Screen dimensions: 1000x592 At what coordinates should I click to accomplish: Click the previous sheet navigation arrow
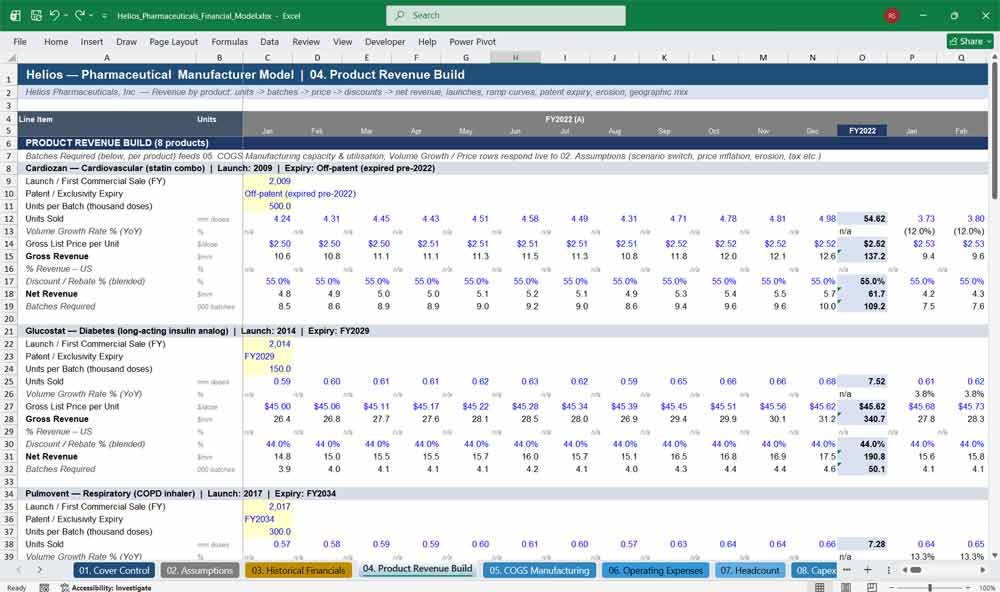pos(18,570)
